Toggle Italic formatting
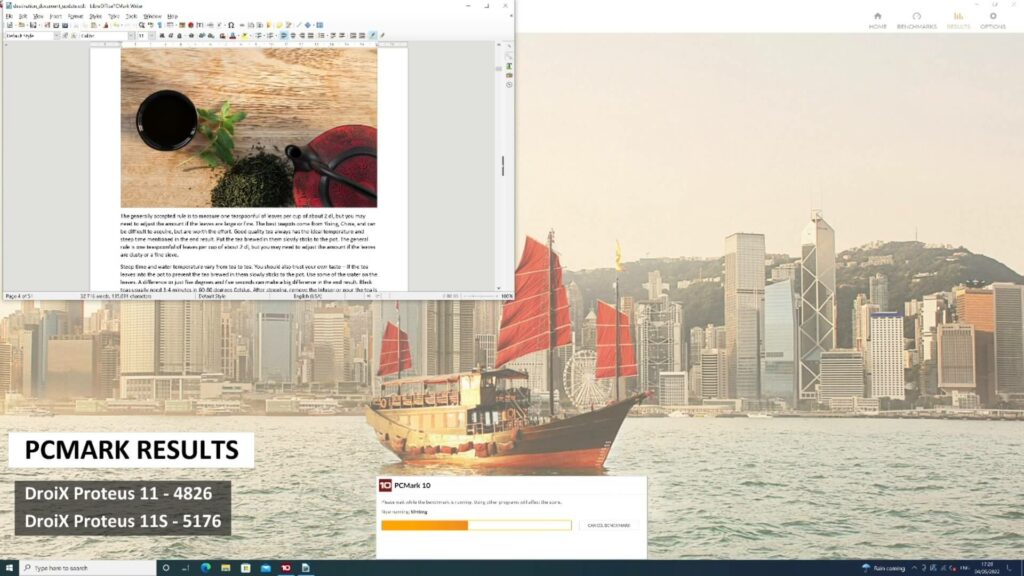1024x576 pixels. (x=170, y=36)
